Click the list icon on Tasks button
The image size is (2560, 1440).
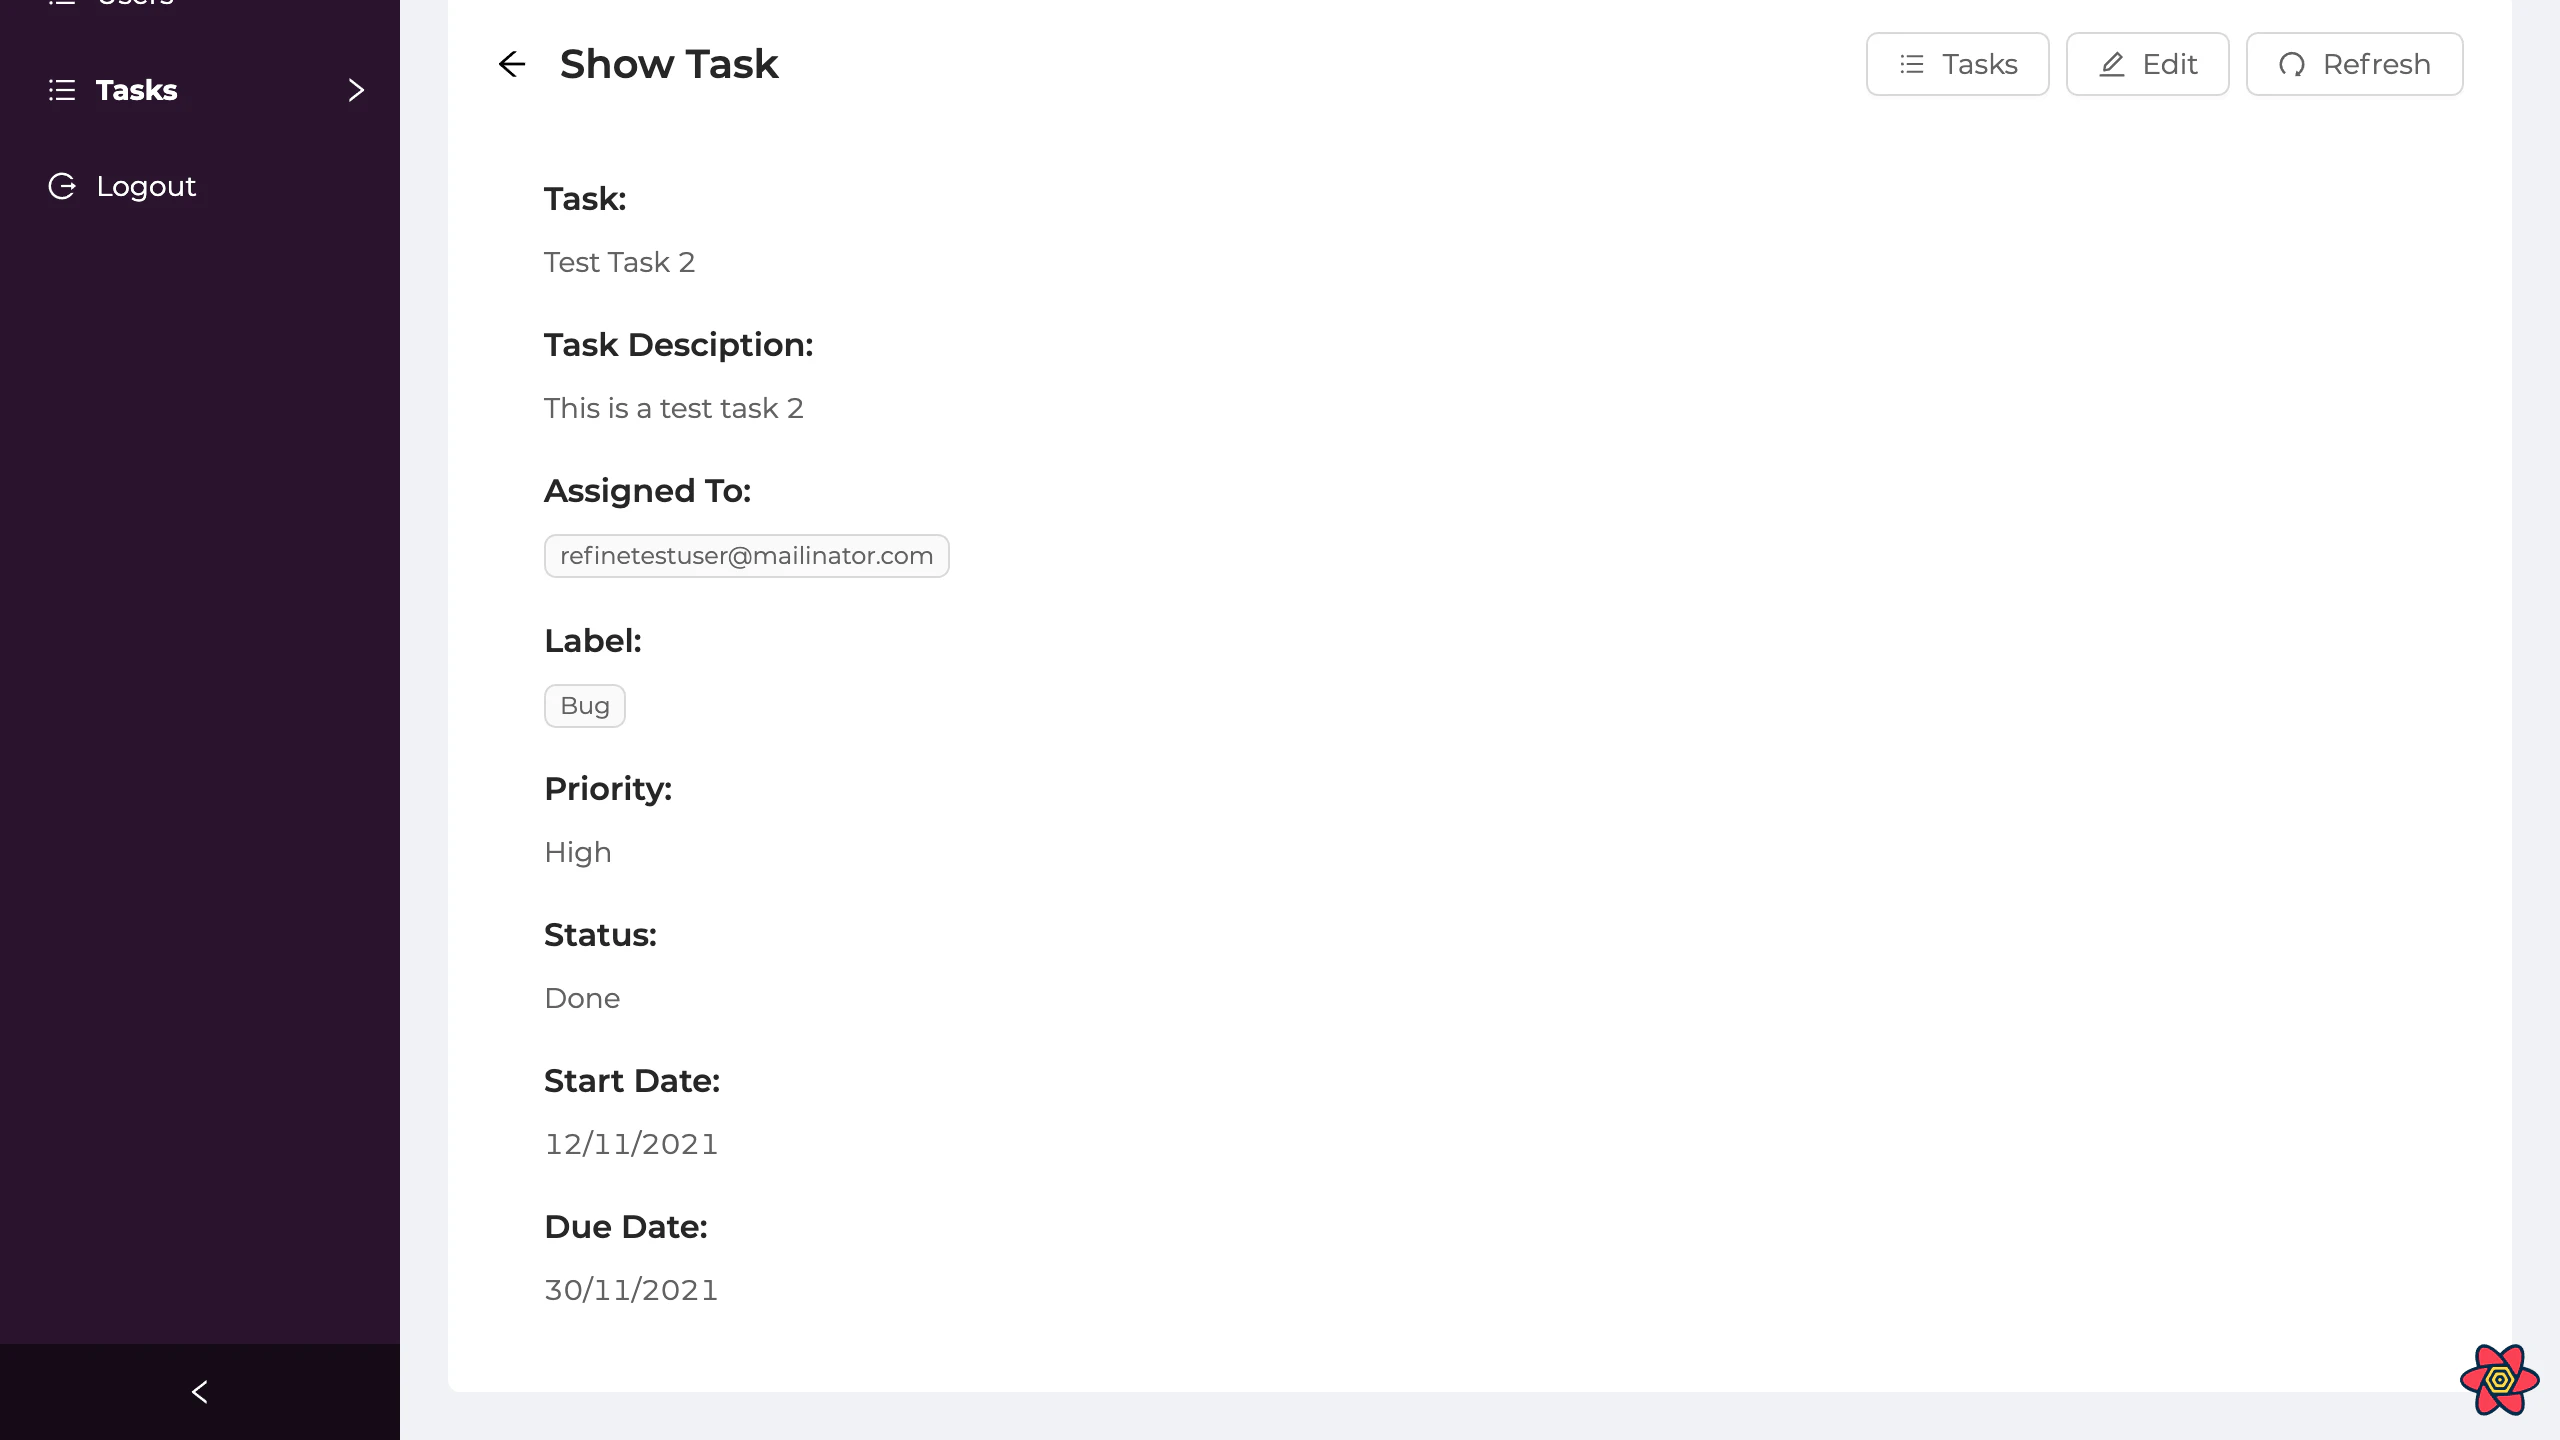tap(1911, 64)
